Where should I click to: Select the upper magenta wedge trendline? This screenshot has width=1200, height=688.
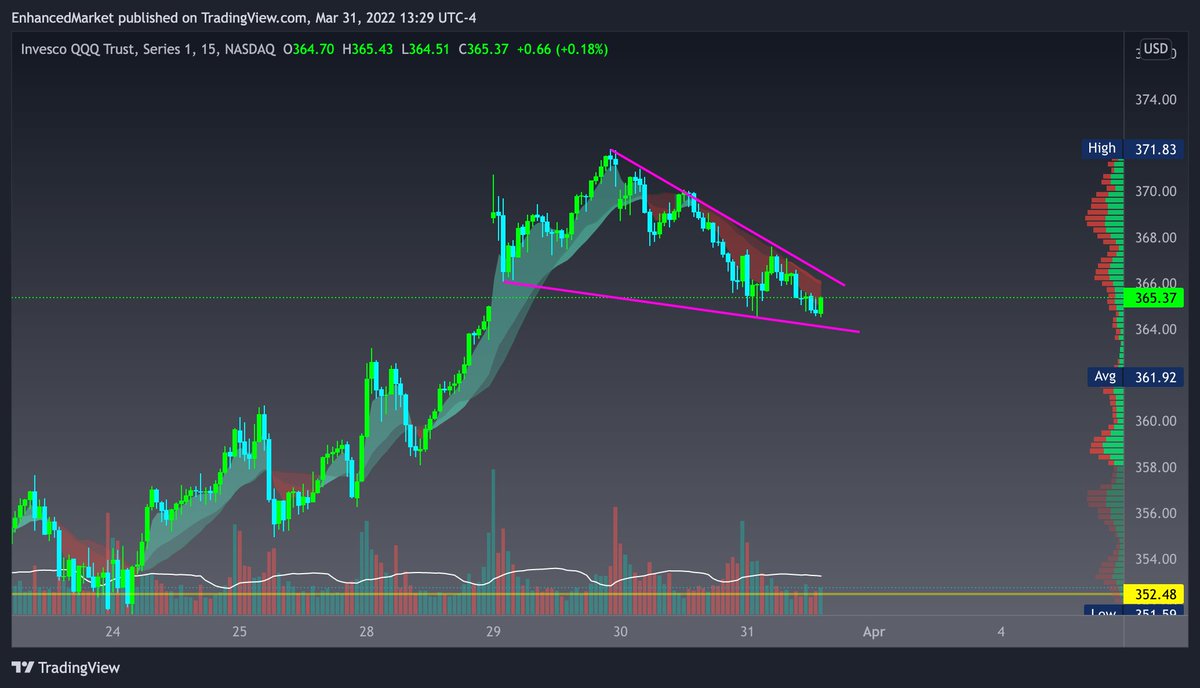tap(728, 218)
